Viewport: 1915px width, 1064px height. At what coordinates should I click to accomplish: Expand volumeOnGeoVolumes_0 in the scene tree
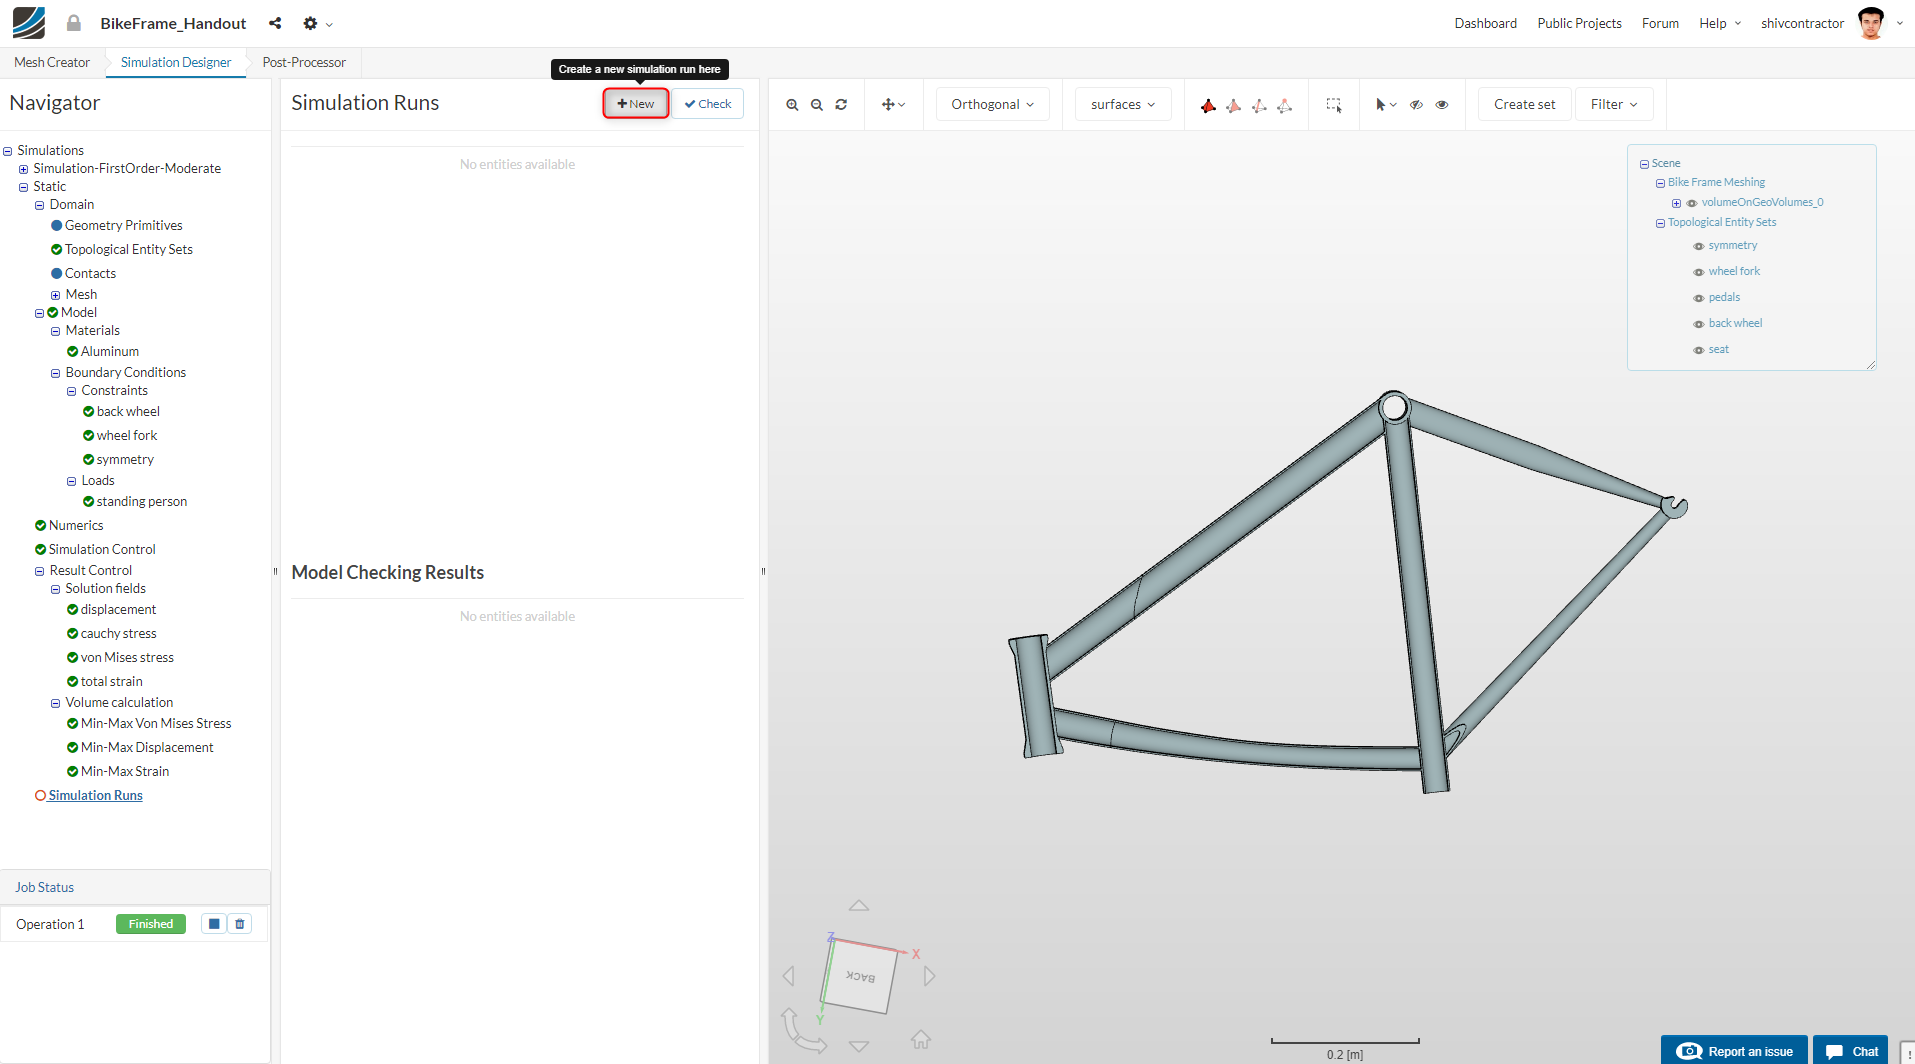pos(1677,202)
